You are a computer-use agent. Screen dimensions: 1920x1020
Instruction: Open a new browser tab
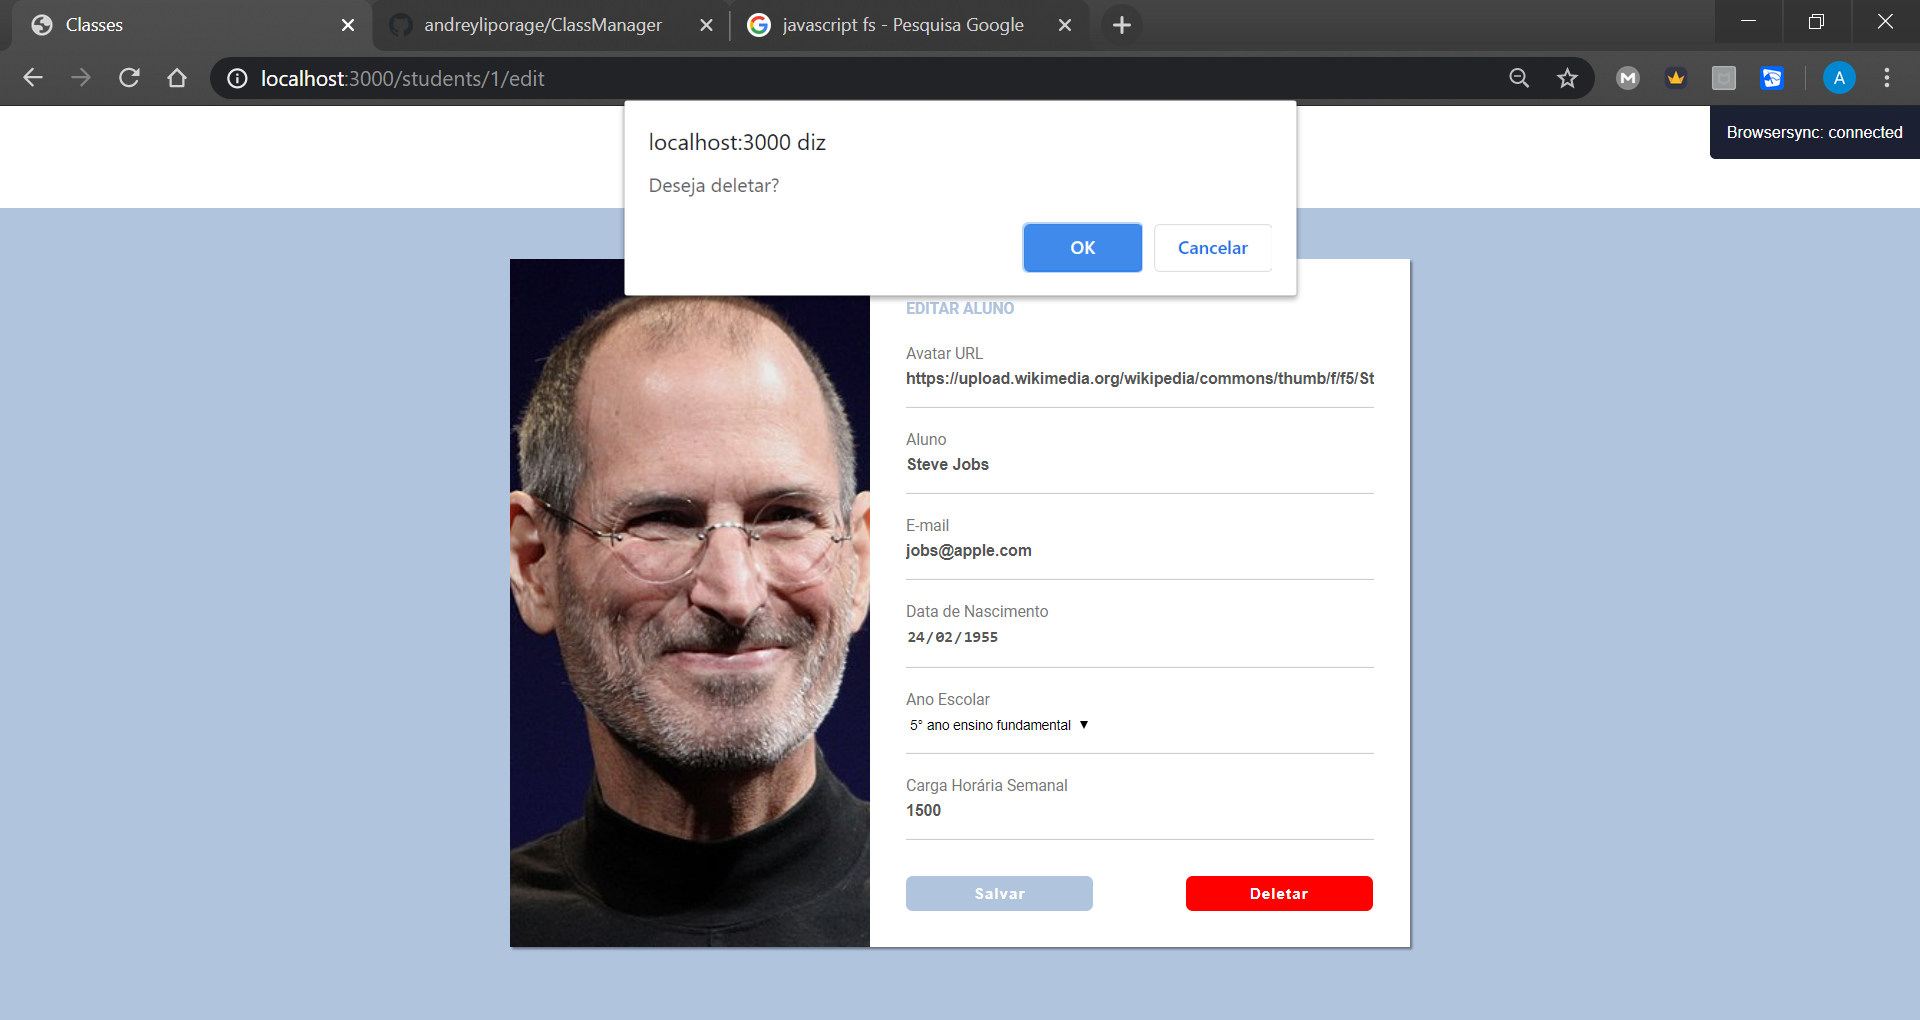[1122, 25]
